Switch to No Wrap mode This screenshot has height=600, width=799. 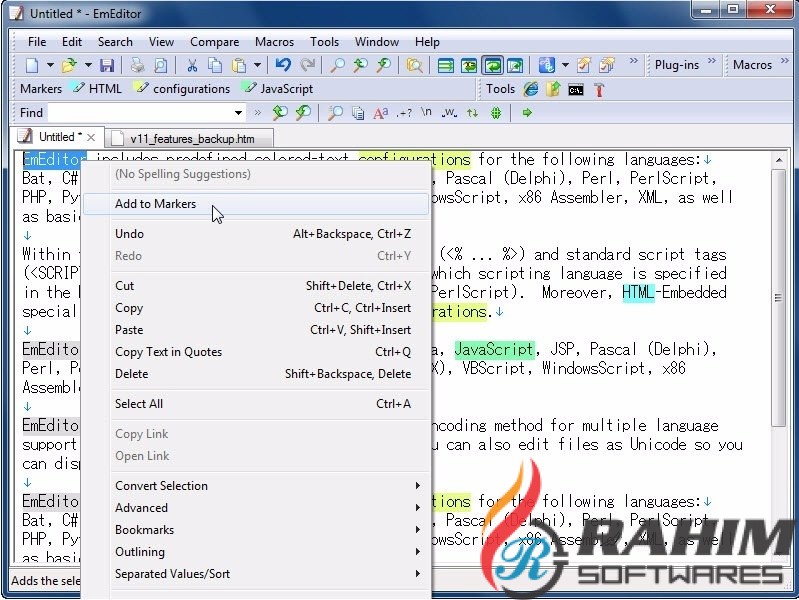click(445, 65)
